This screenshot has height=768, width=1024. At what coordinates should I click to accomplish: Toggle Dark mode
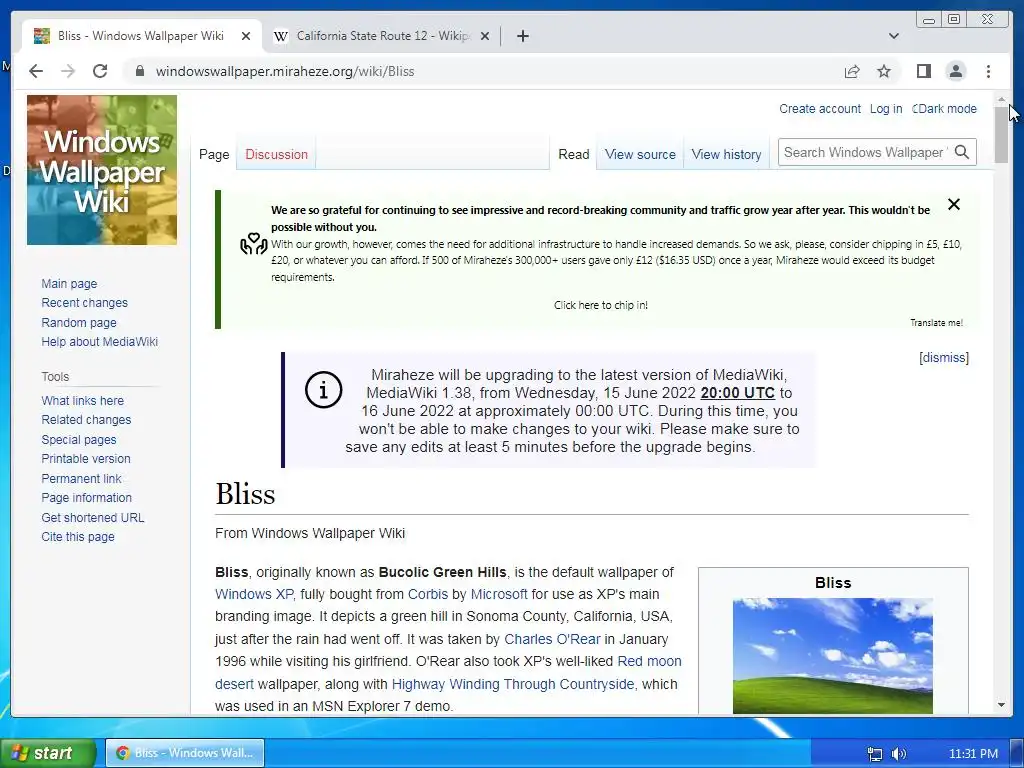pos(944,109)
